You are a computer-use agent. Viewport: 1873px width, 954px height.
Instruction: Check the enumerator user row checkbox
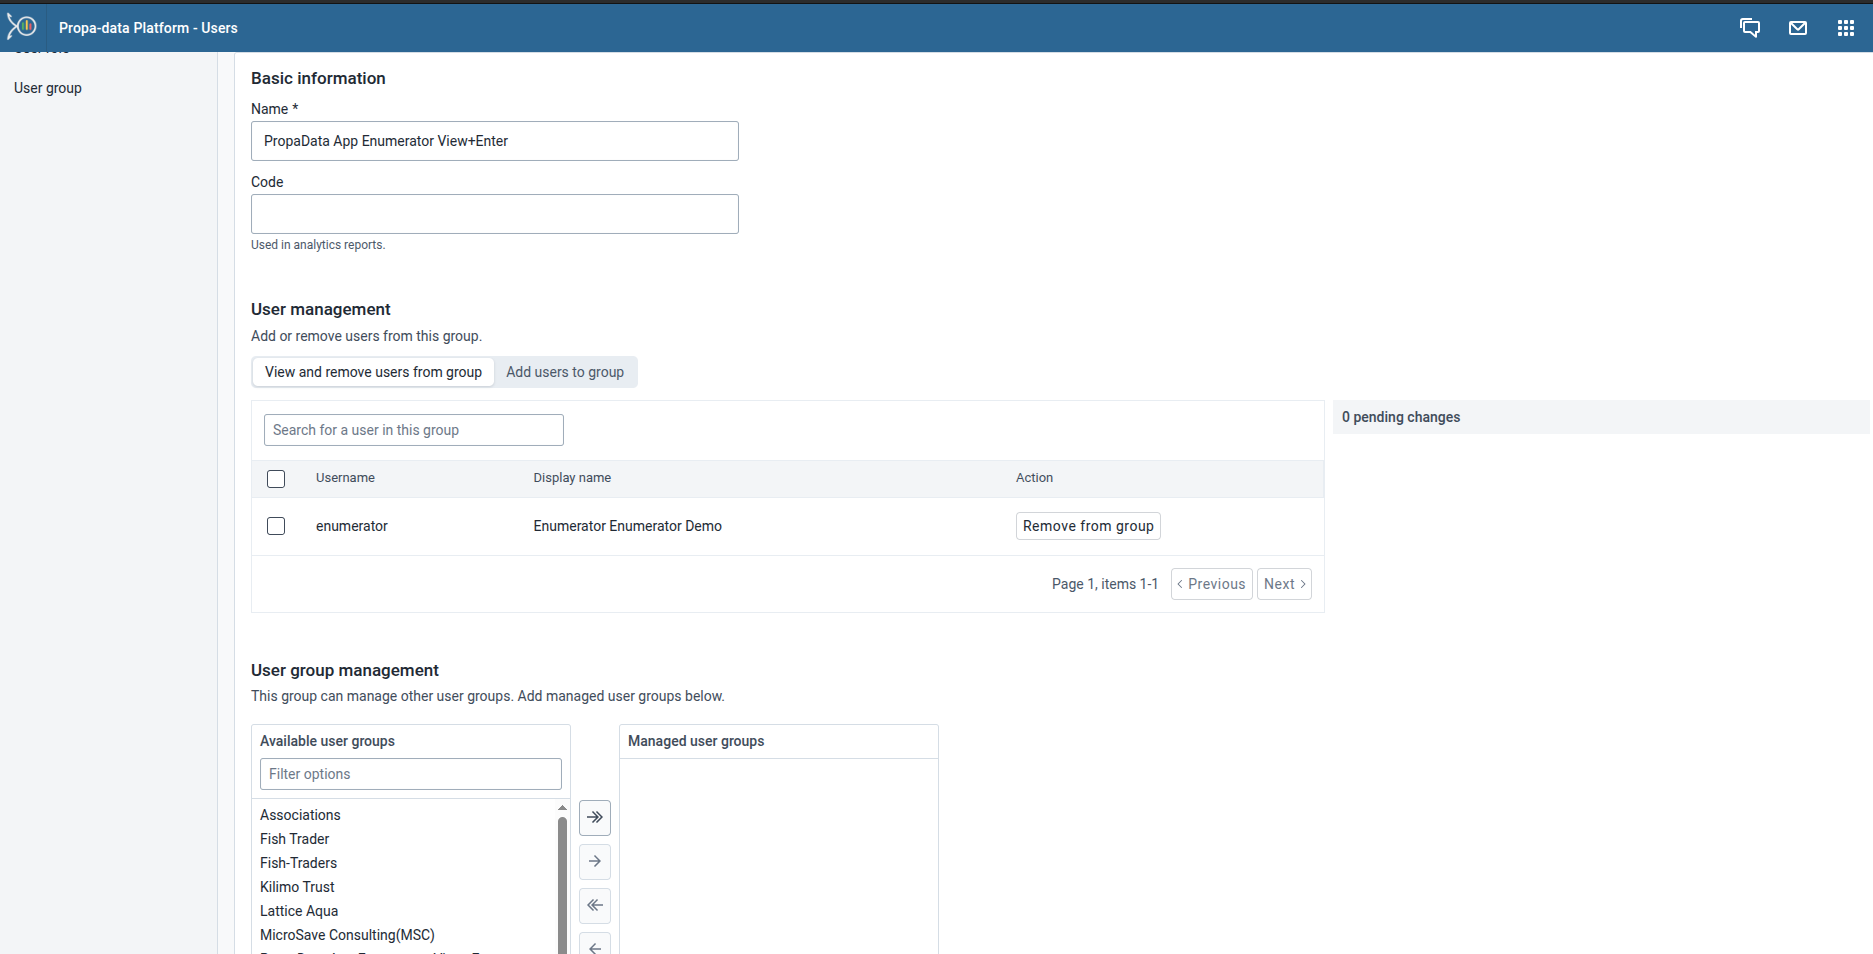click(276, 525)
